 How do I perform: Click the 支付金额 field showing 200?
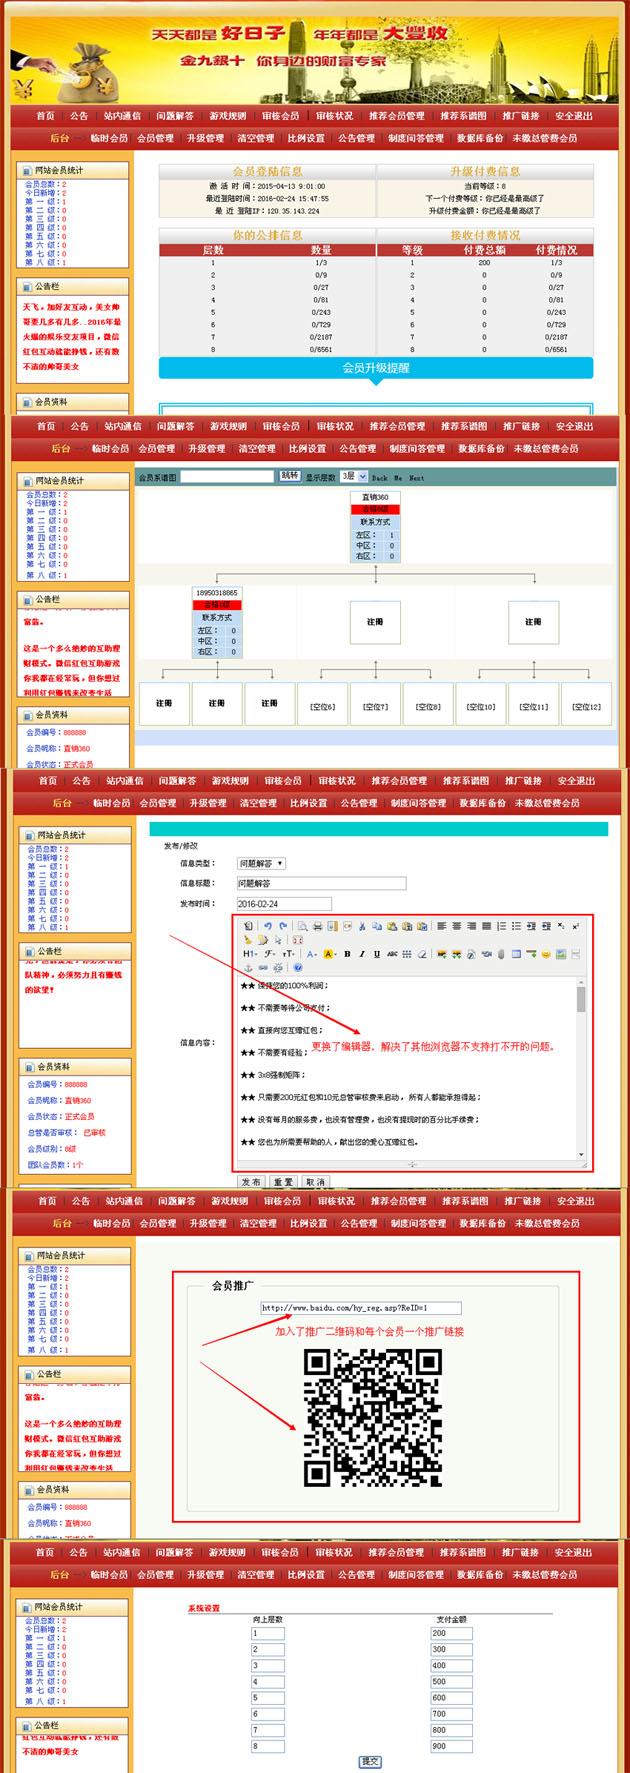pos(451,1633)
